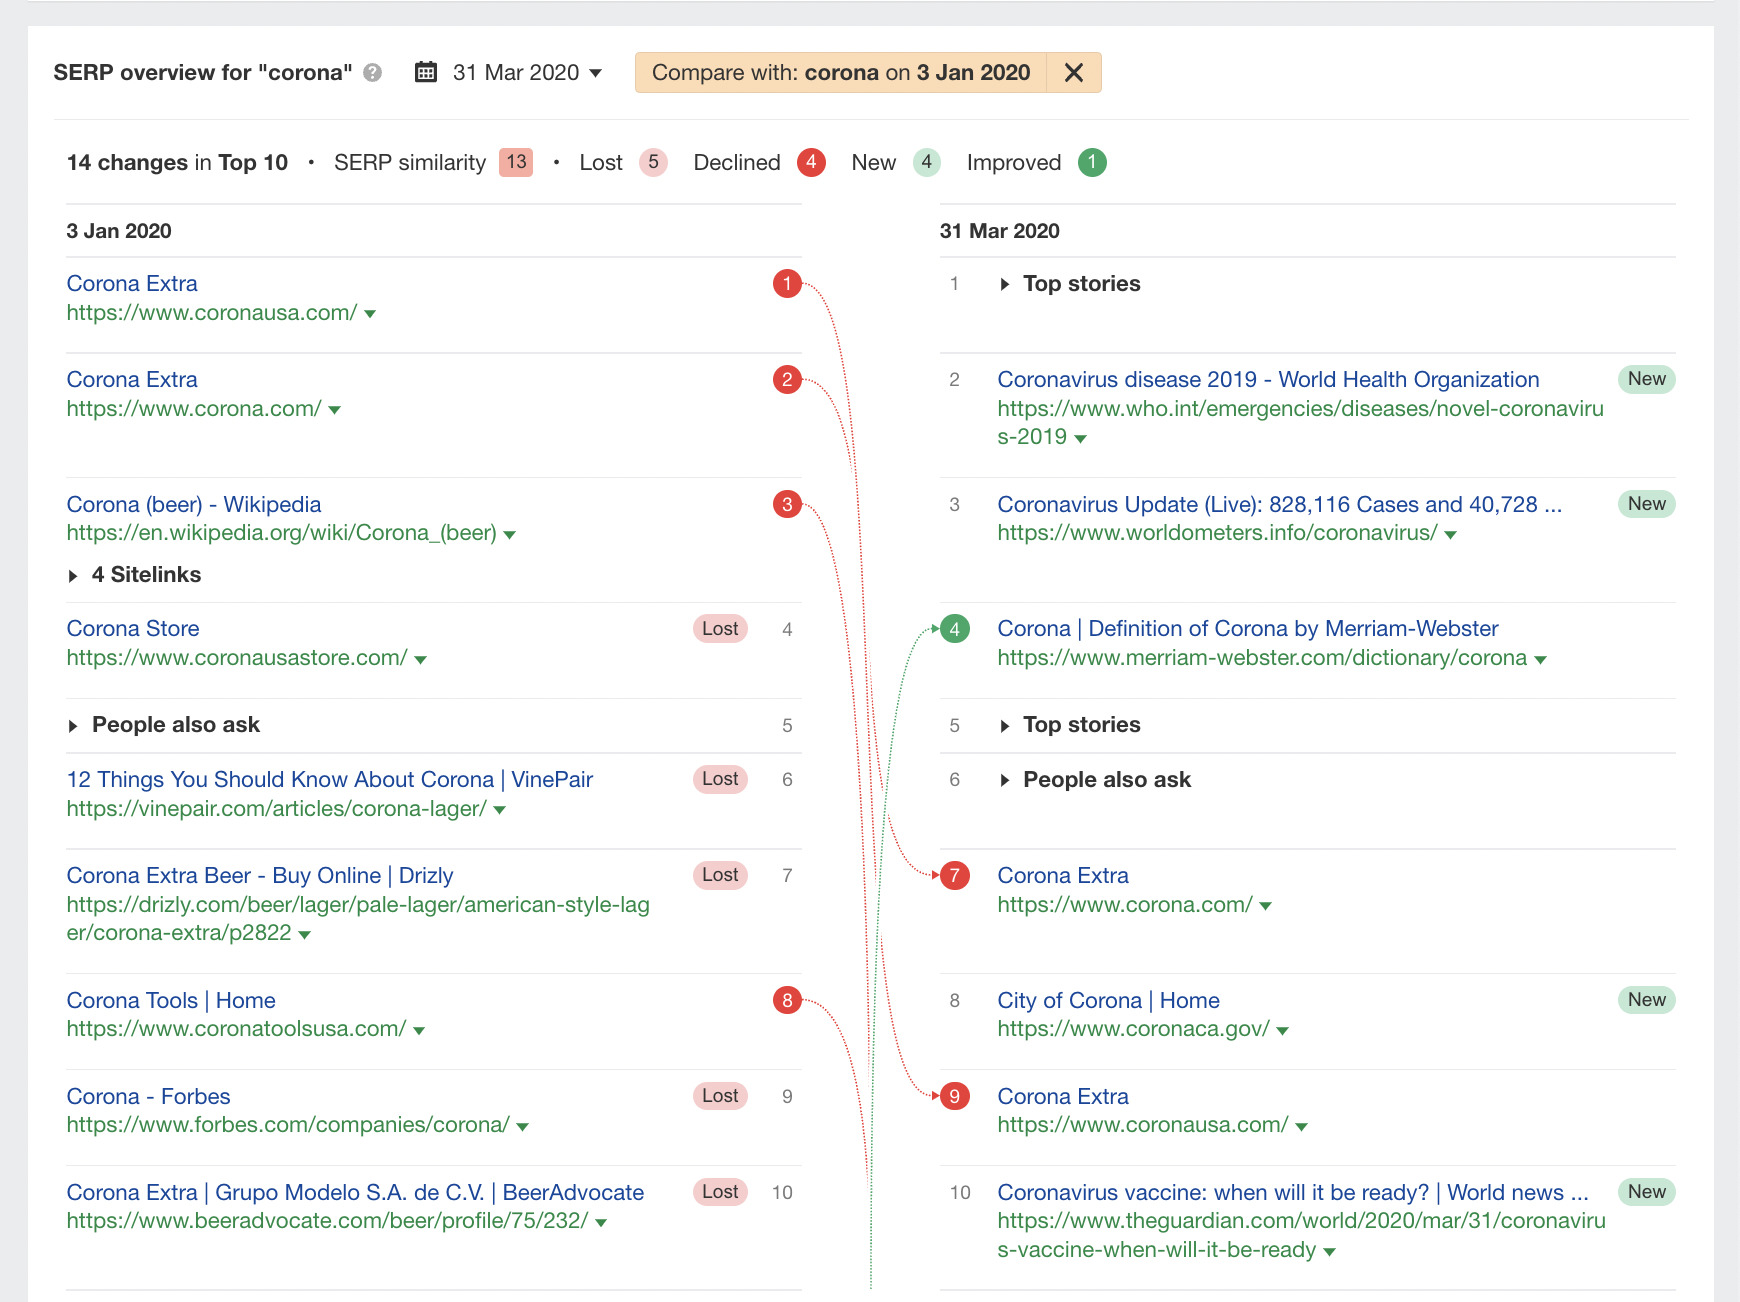The image size is (1740, 1302).
Task: Click the New count badge showing 4
Action: [925, 162]
